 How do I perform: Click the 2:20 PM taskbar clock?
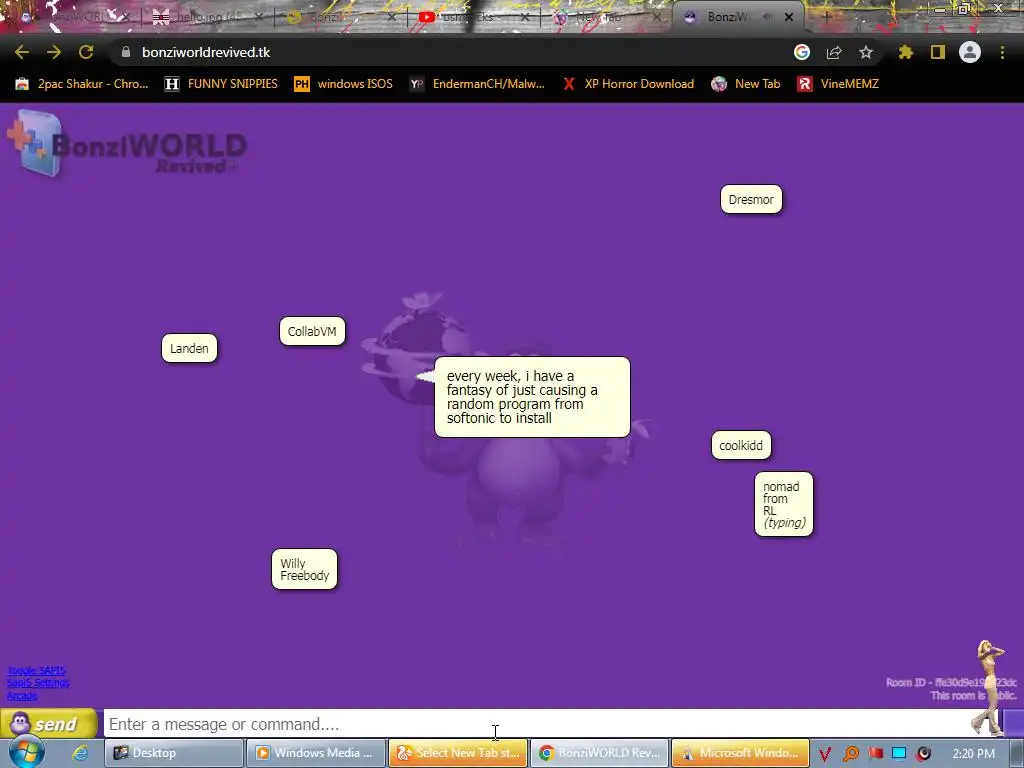coord(974,754)
